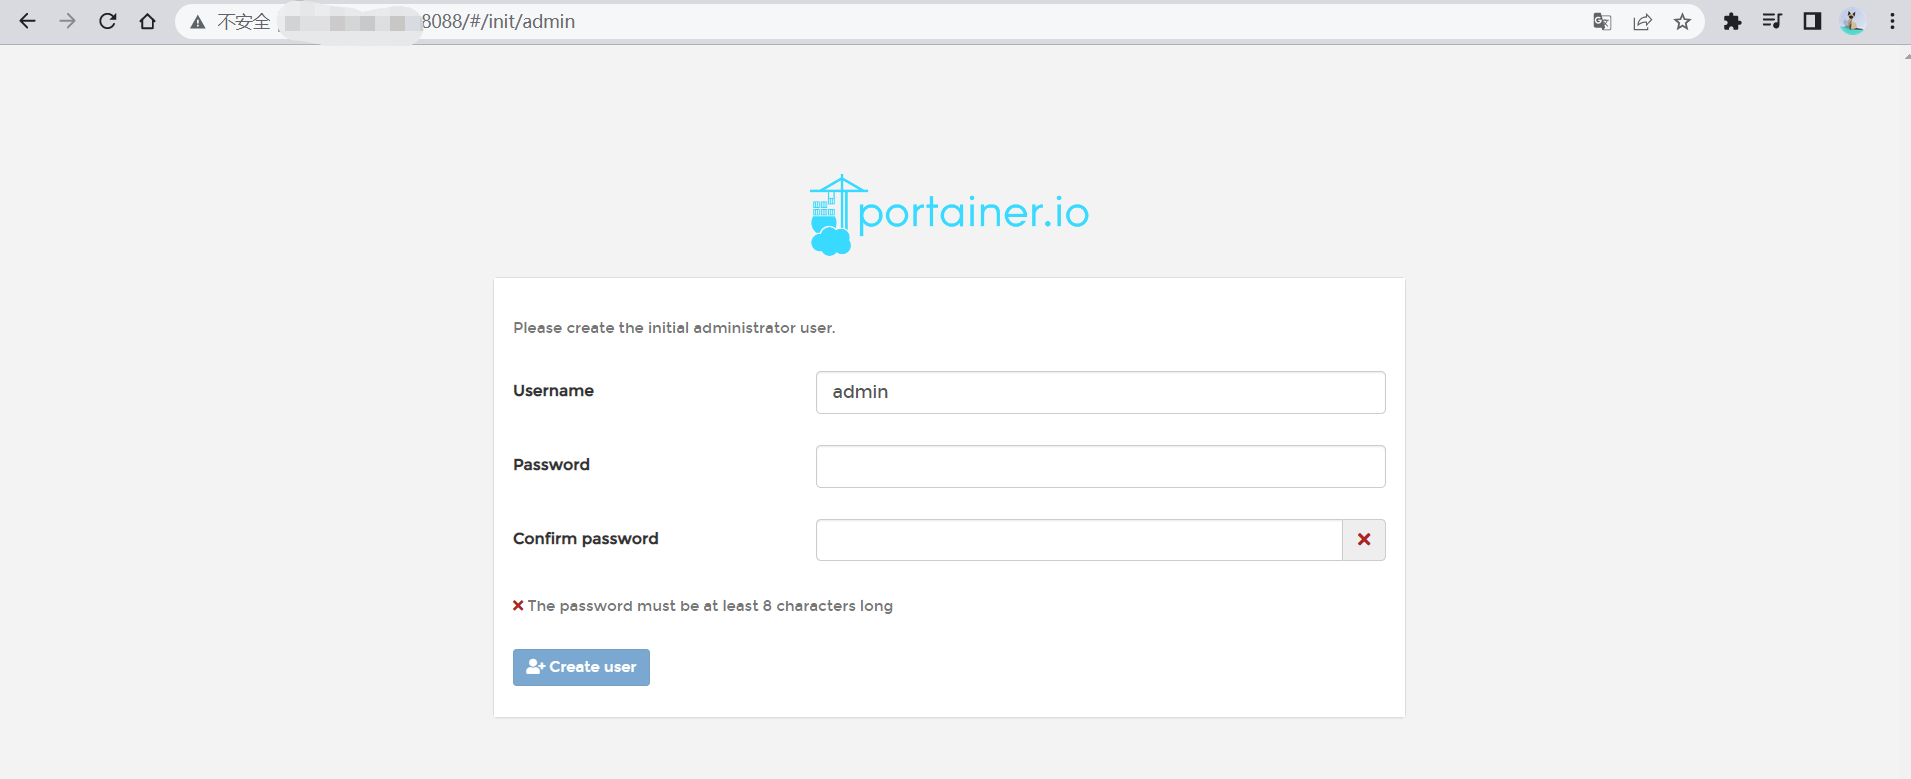Open the translate page icon

(1602, 22)
